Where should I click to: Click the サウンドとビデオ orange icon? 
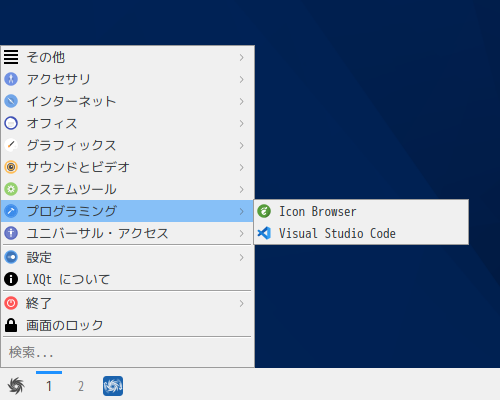click(x=11, y=167)
